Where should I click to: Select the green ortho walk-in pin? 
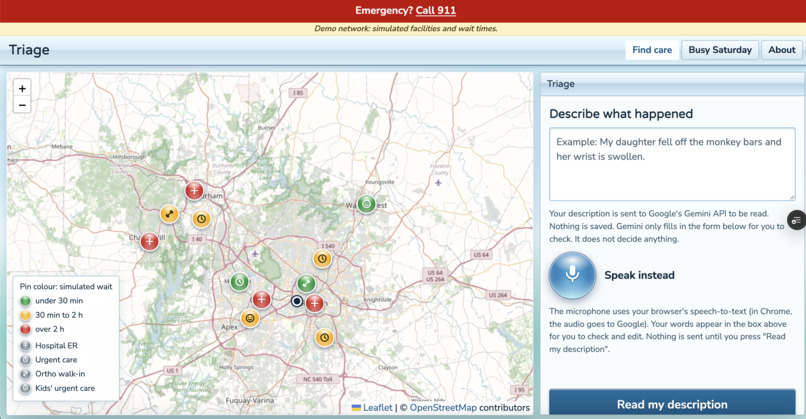pos(306,283)
